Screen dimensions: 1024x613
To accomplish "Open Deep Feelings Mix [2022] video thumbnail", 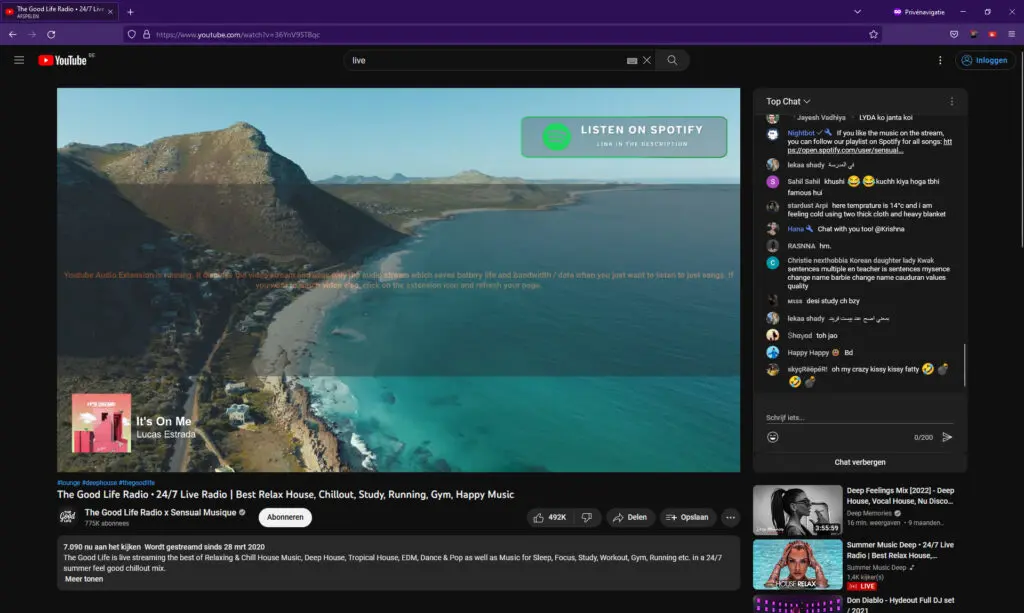I will pos(797,510).
